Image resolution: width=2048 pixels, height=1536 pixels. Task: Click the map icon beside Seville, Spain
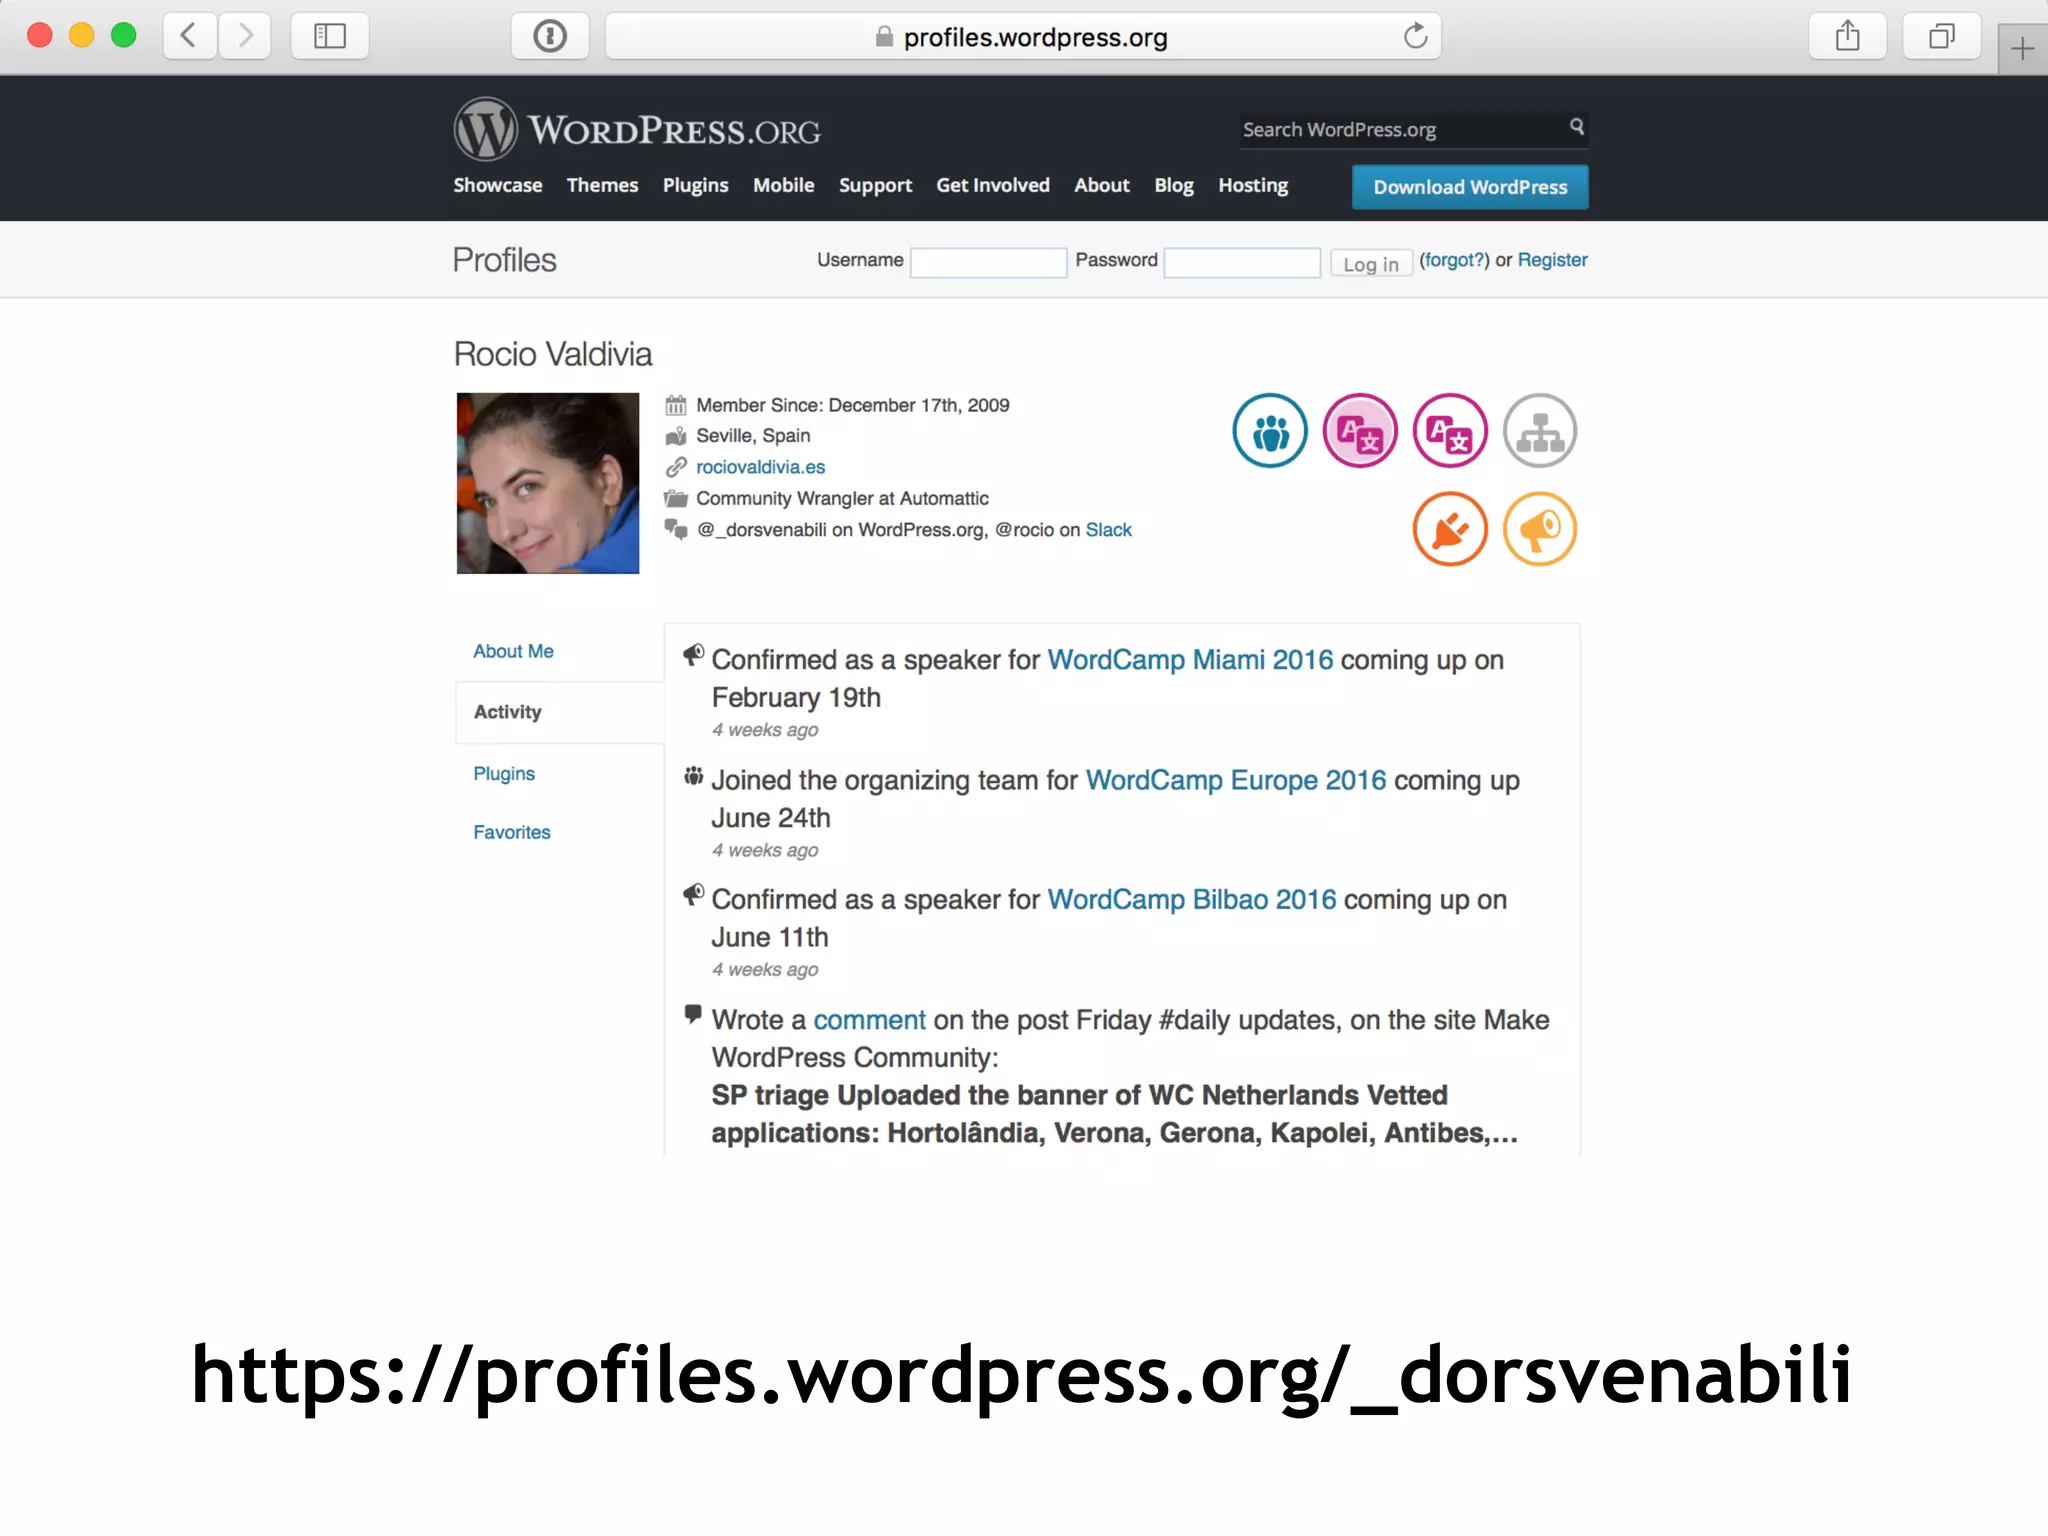[676, 436]
